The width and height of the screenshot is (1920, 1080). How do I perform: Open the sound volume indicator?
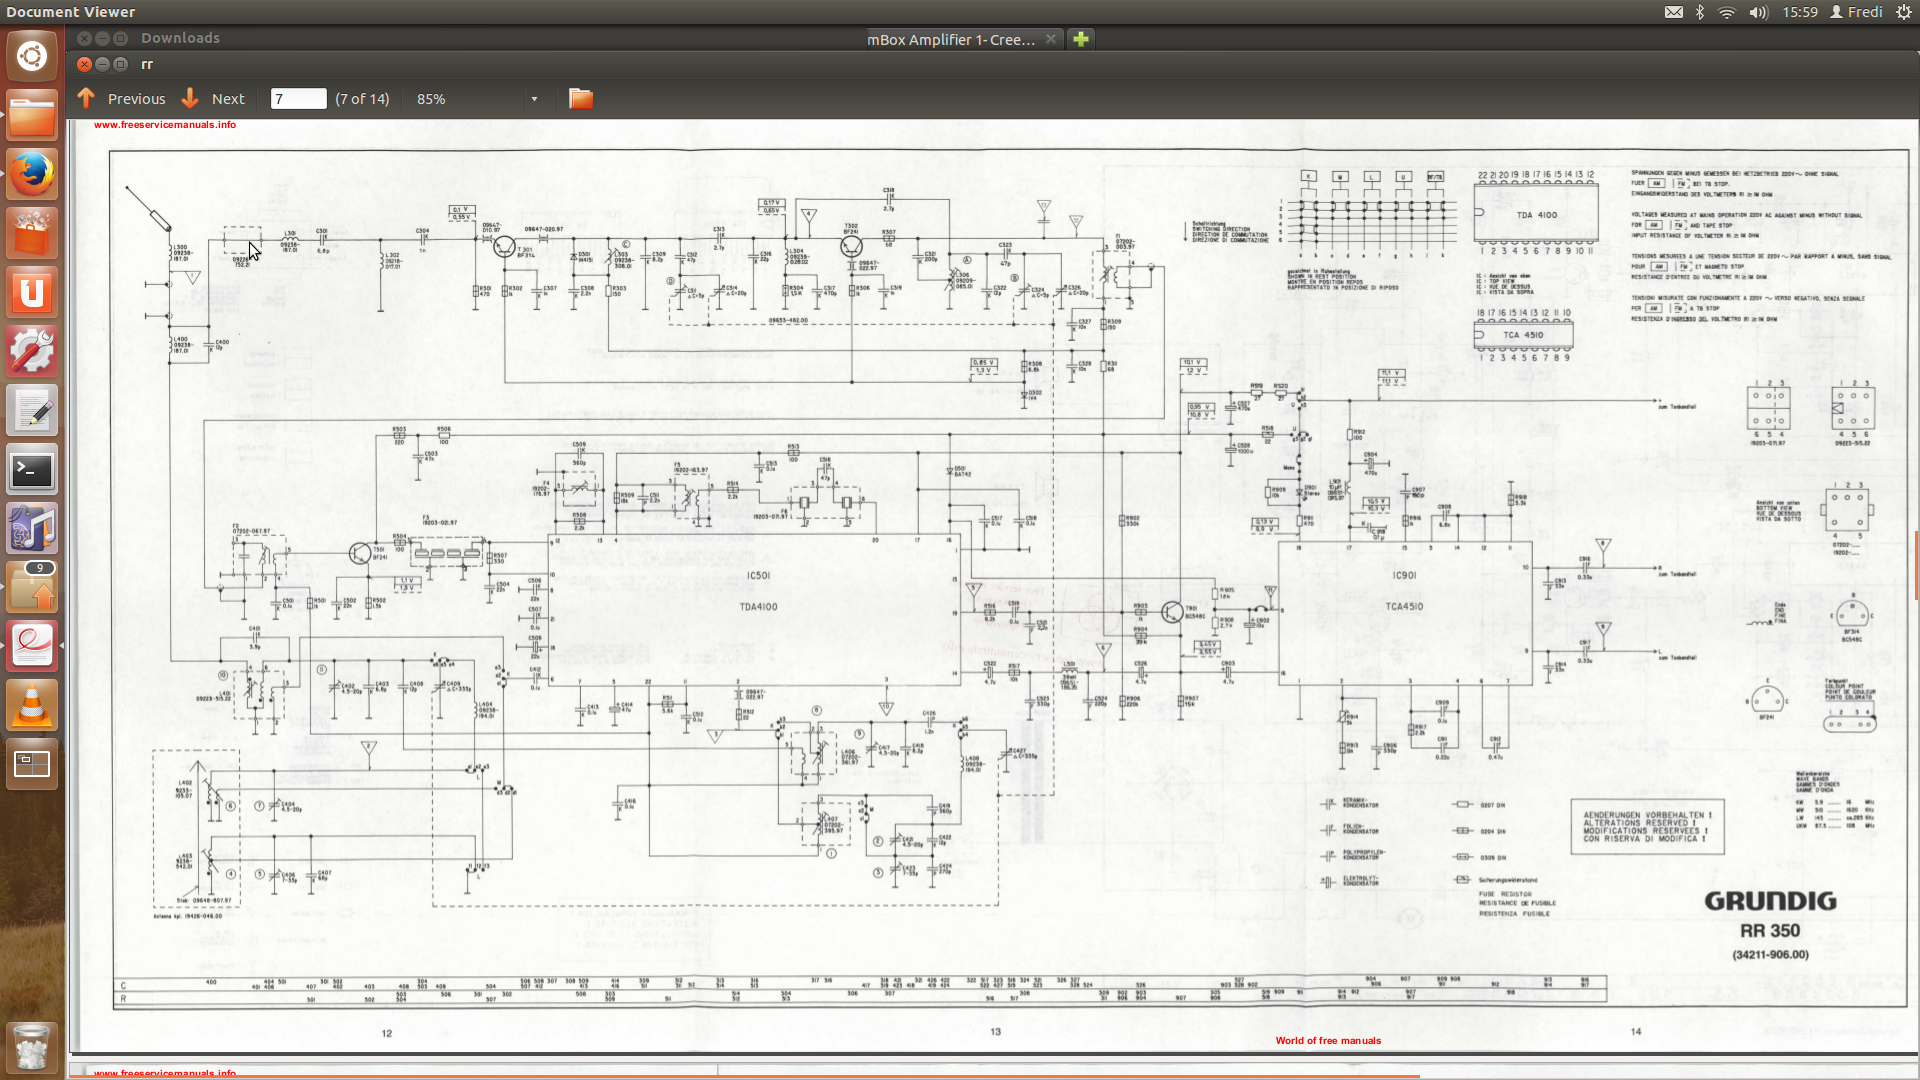pos(1759,12)
